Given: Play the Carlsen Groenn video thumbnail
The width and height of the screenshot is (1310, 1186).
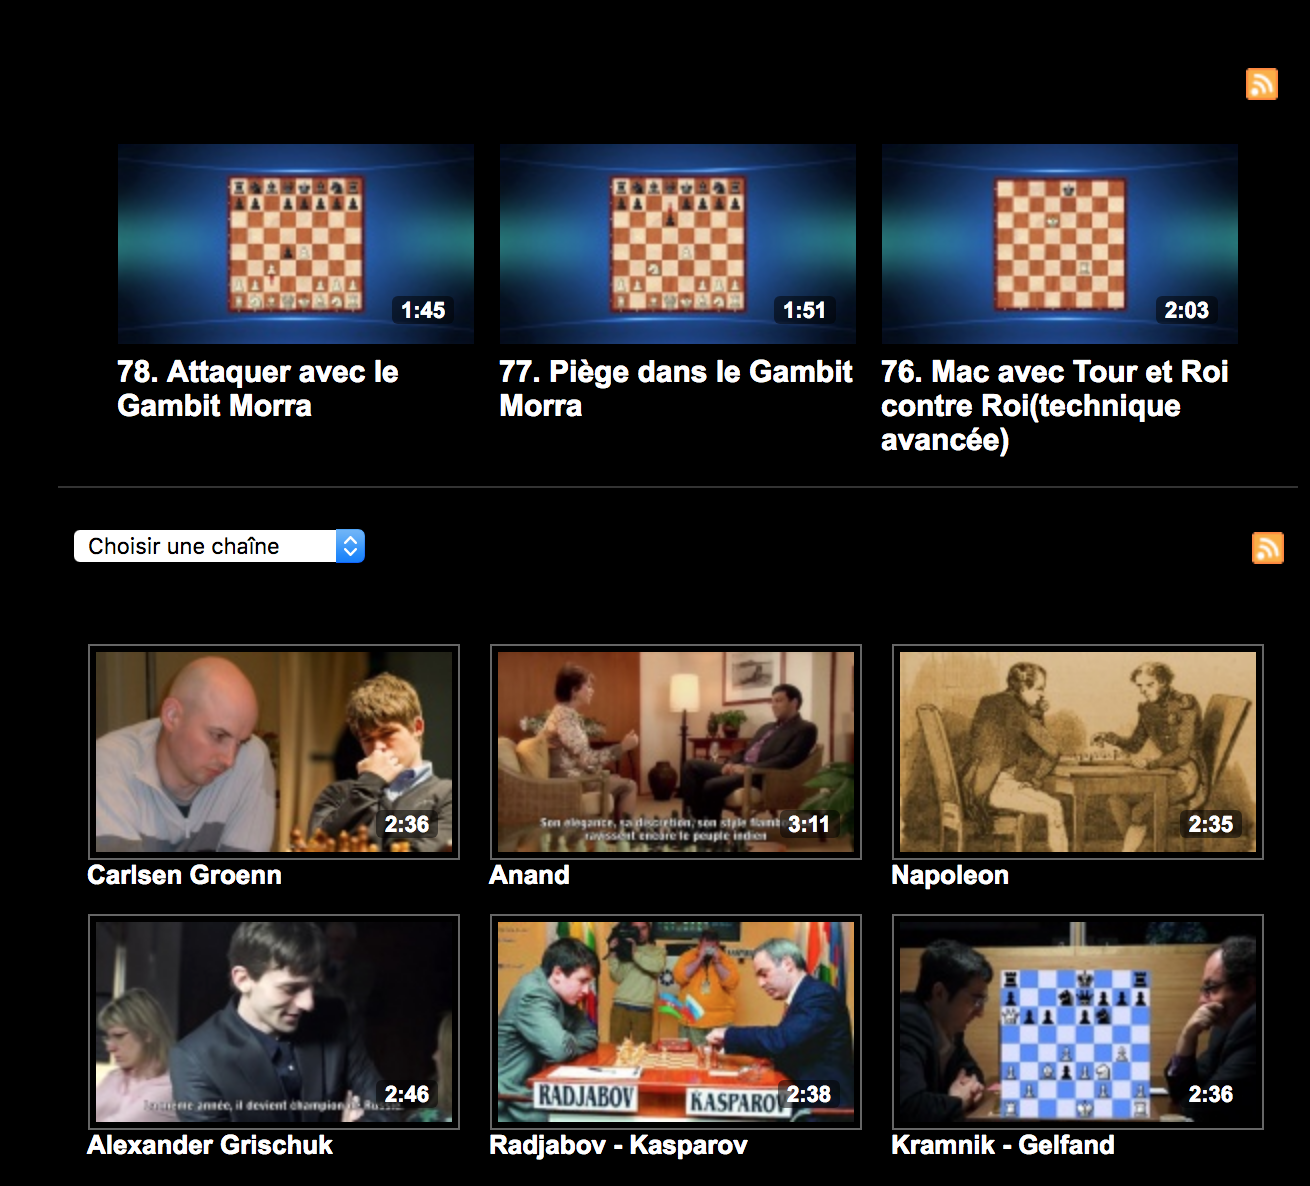Looking at the screenshot, I should click(x=274, y=752).
